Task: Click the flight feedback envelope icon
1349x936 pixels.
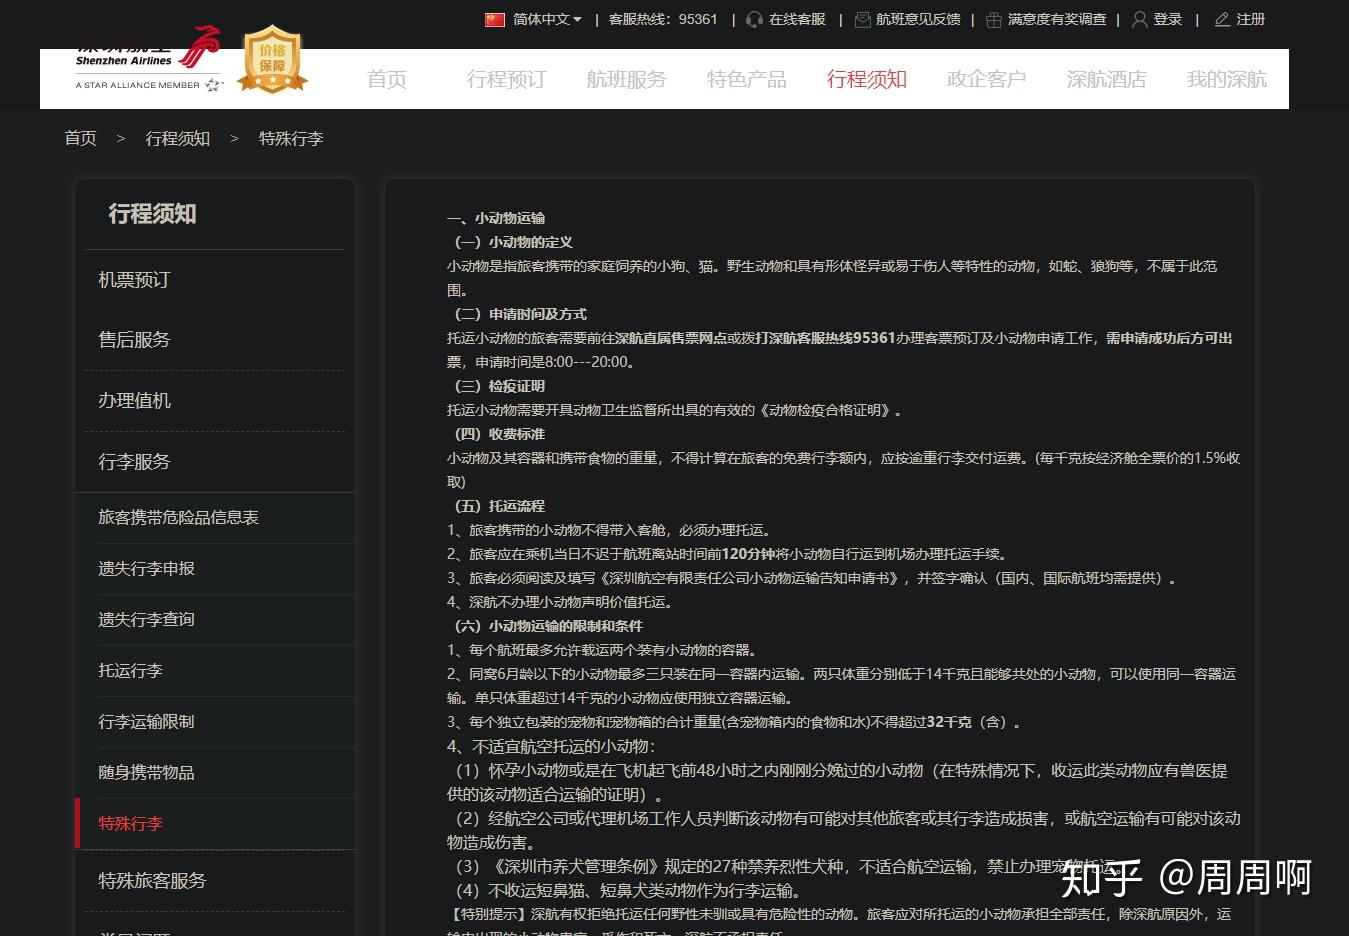Action: coord(863,19)
